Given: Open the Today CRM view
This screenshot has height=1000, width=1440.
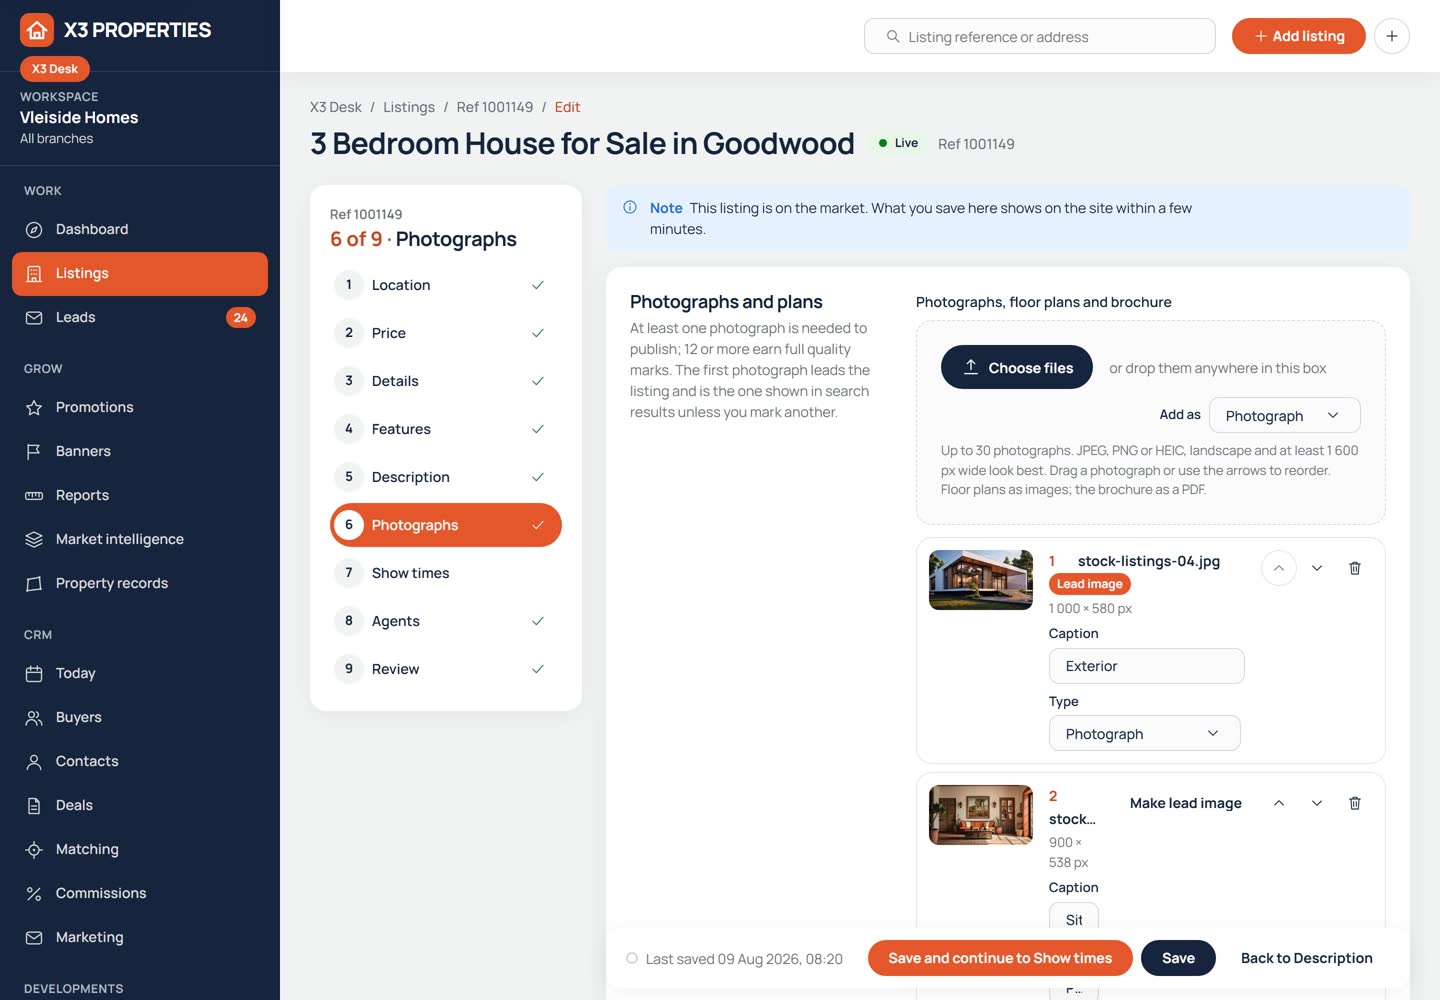Looking at the screenshot, I should coord(140,673).
